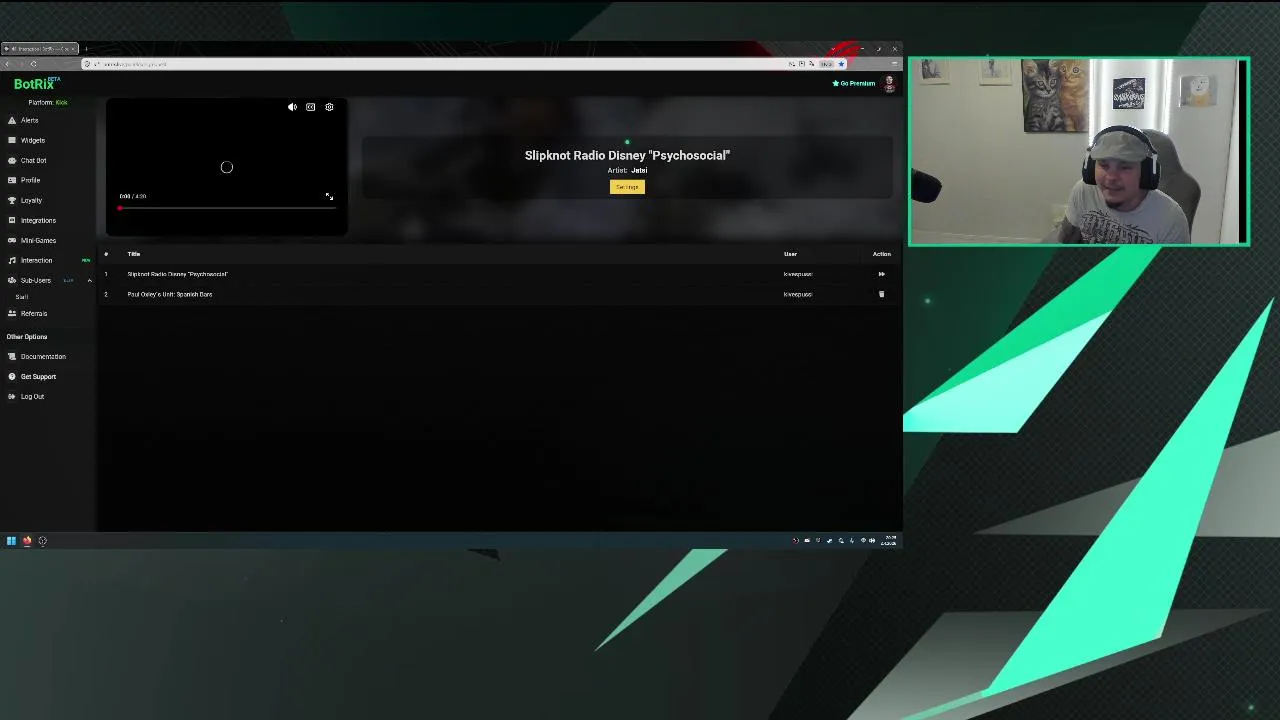
Task: Open Integrations in the sidebar
Action: 38,220
